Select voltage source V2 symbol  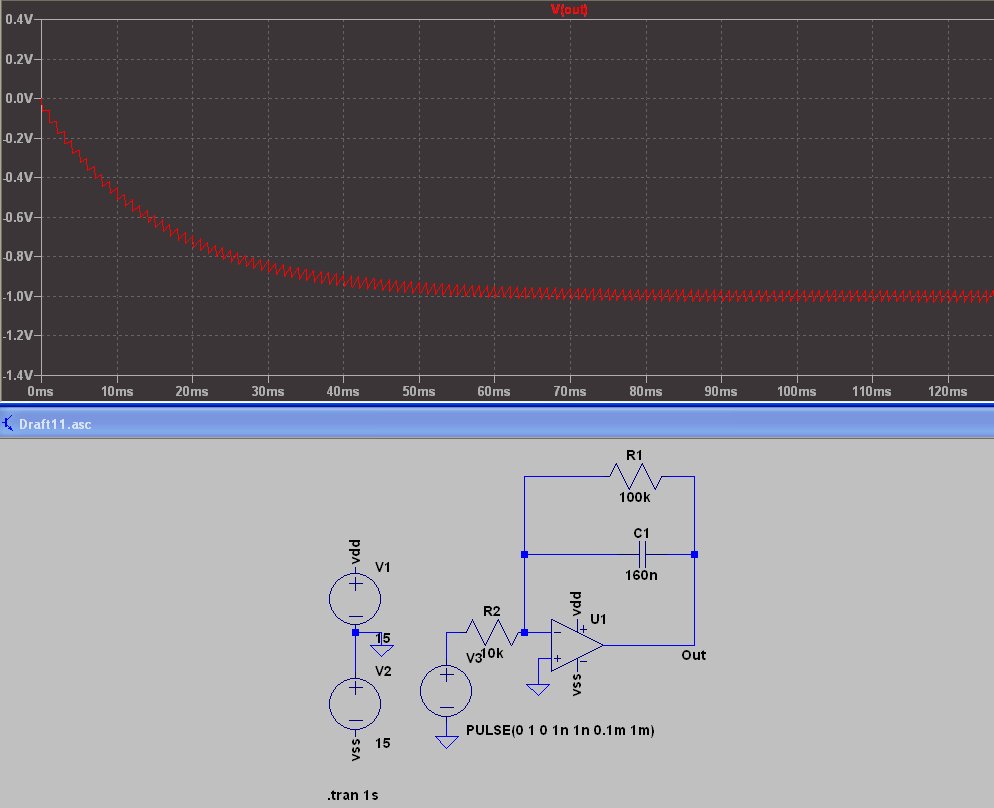pyautogui.click(x=355, y=703)
